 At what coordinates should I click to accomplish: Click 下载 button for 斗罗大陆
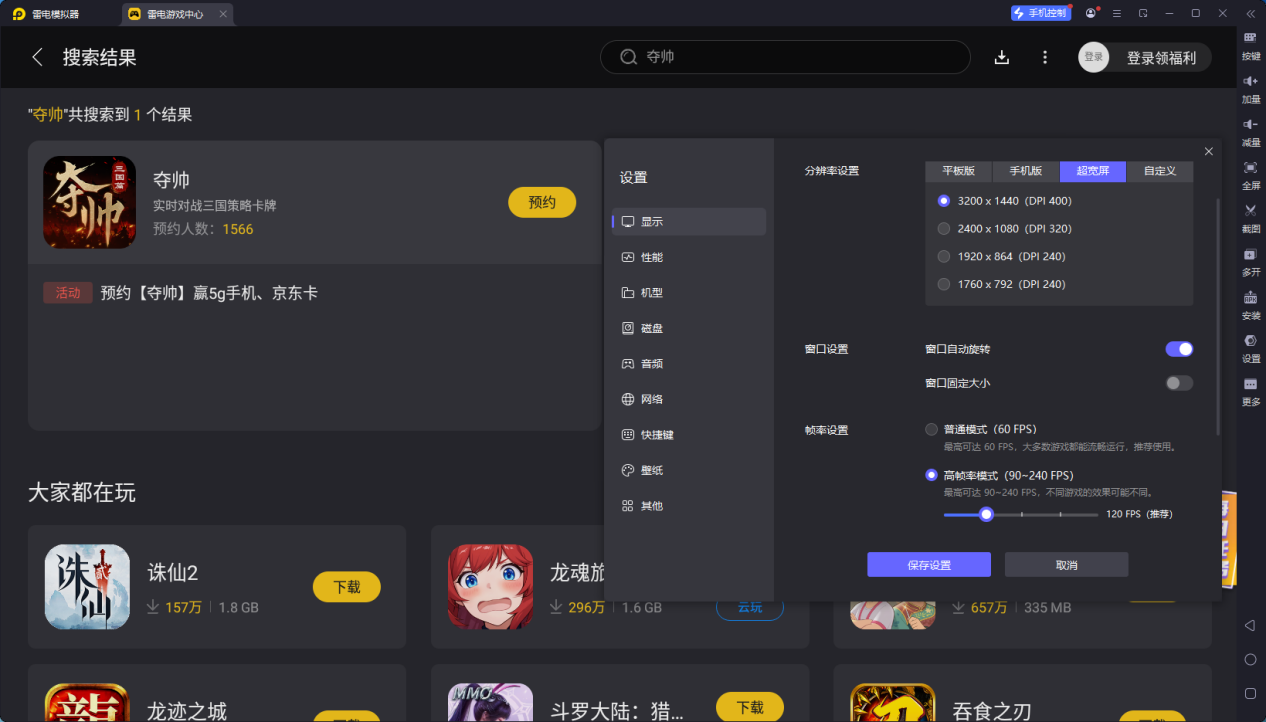(750, 707)
